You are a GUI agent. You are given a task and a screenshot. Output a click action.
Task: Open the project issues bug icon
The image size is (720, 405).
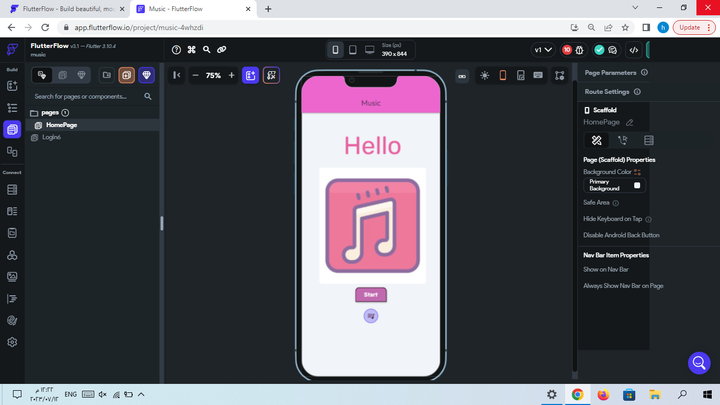click(580, 49)
